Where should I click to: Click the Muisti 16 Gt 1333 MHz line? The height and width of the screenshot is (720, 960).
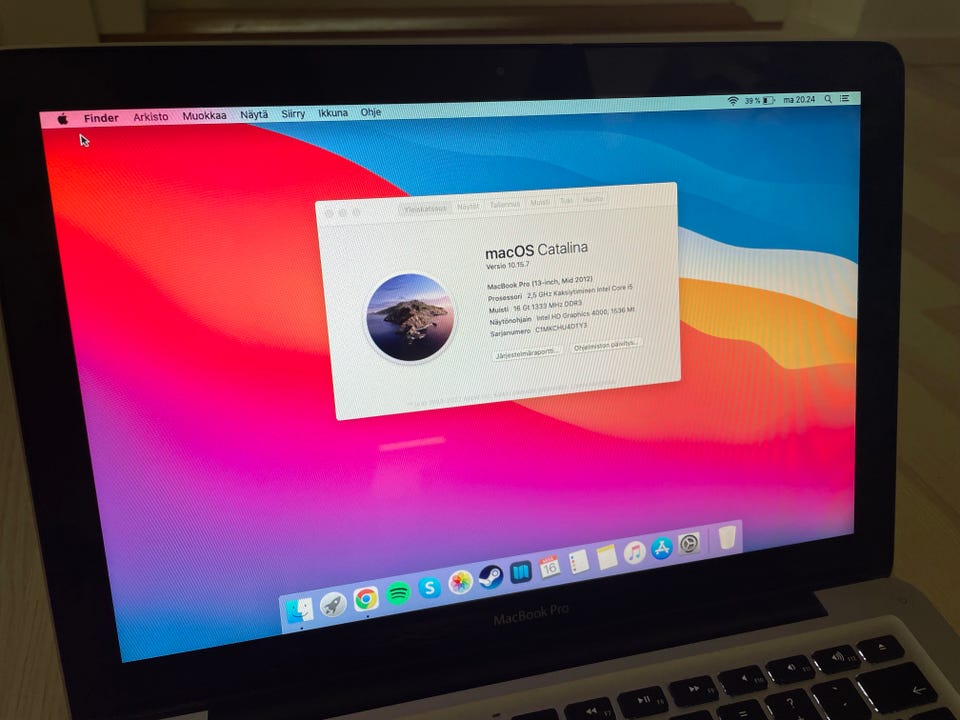coord(535,306)
